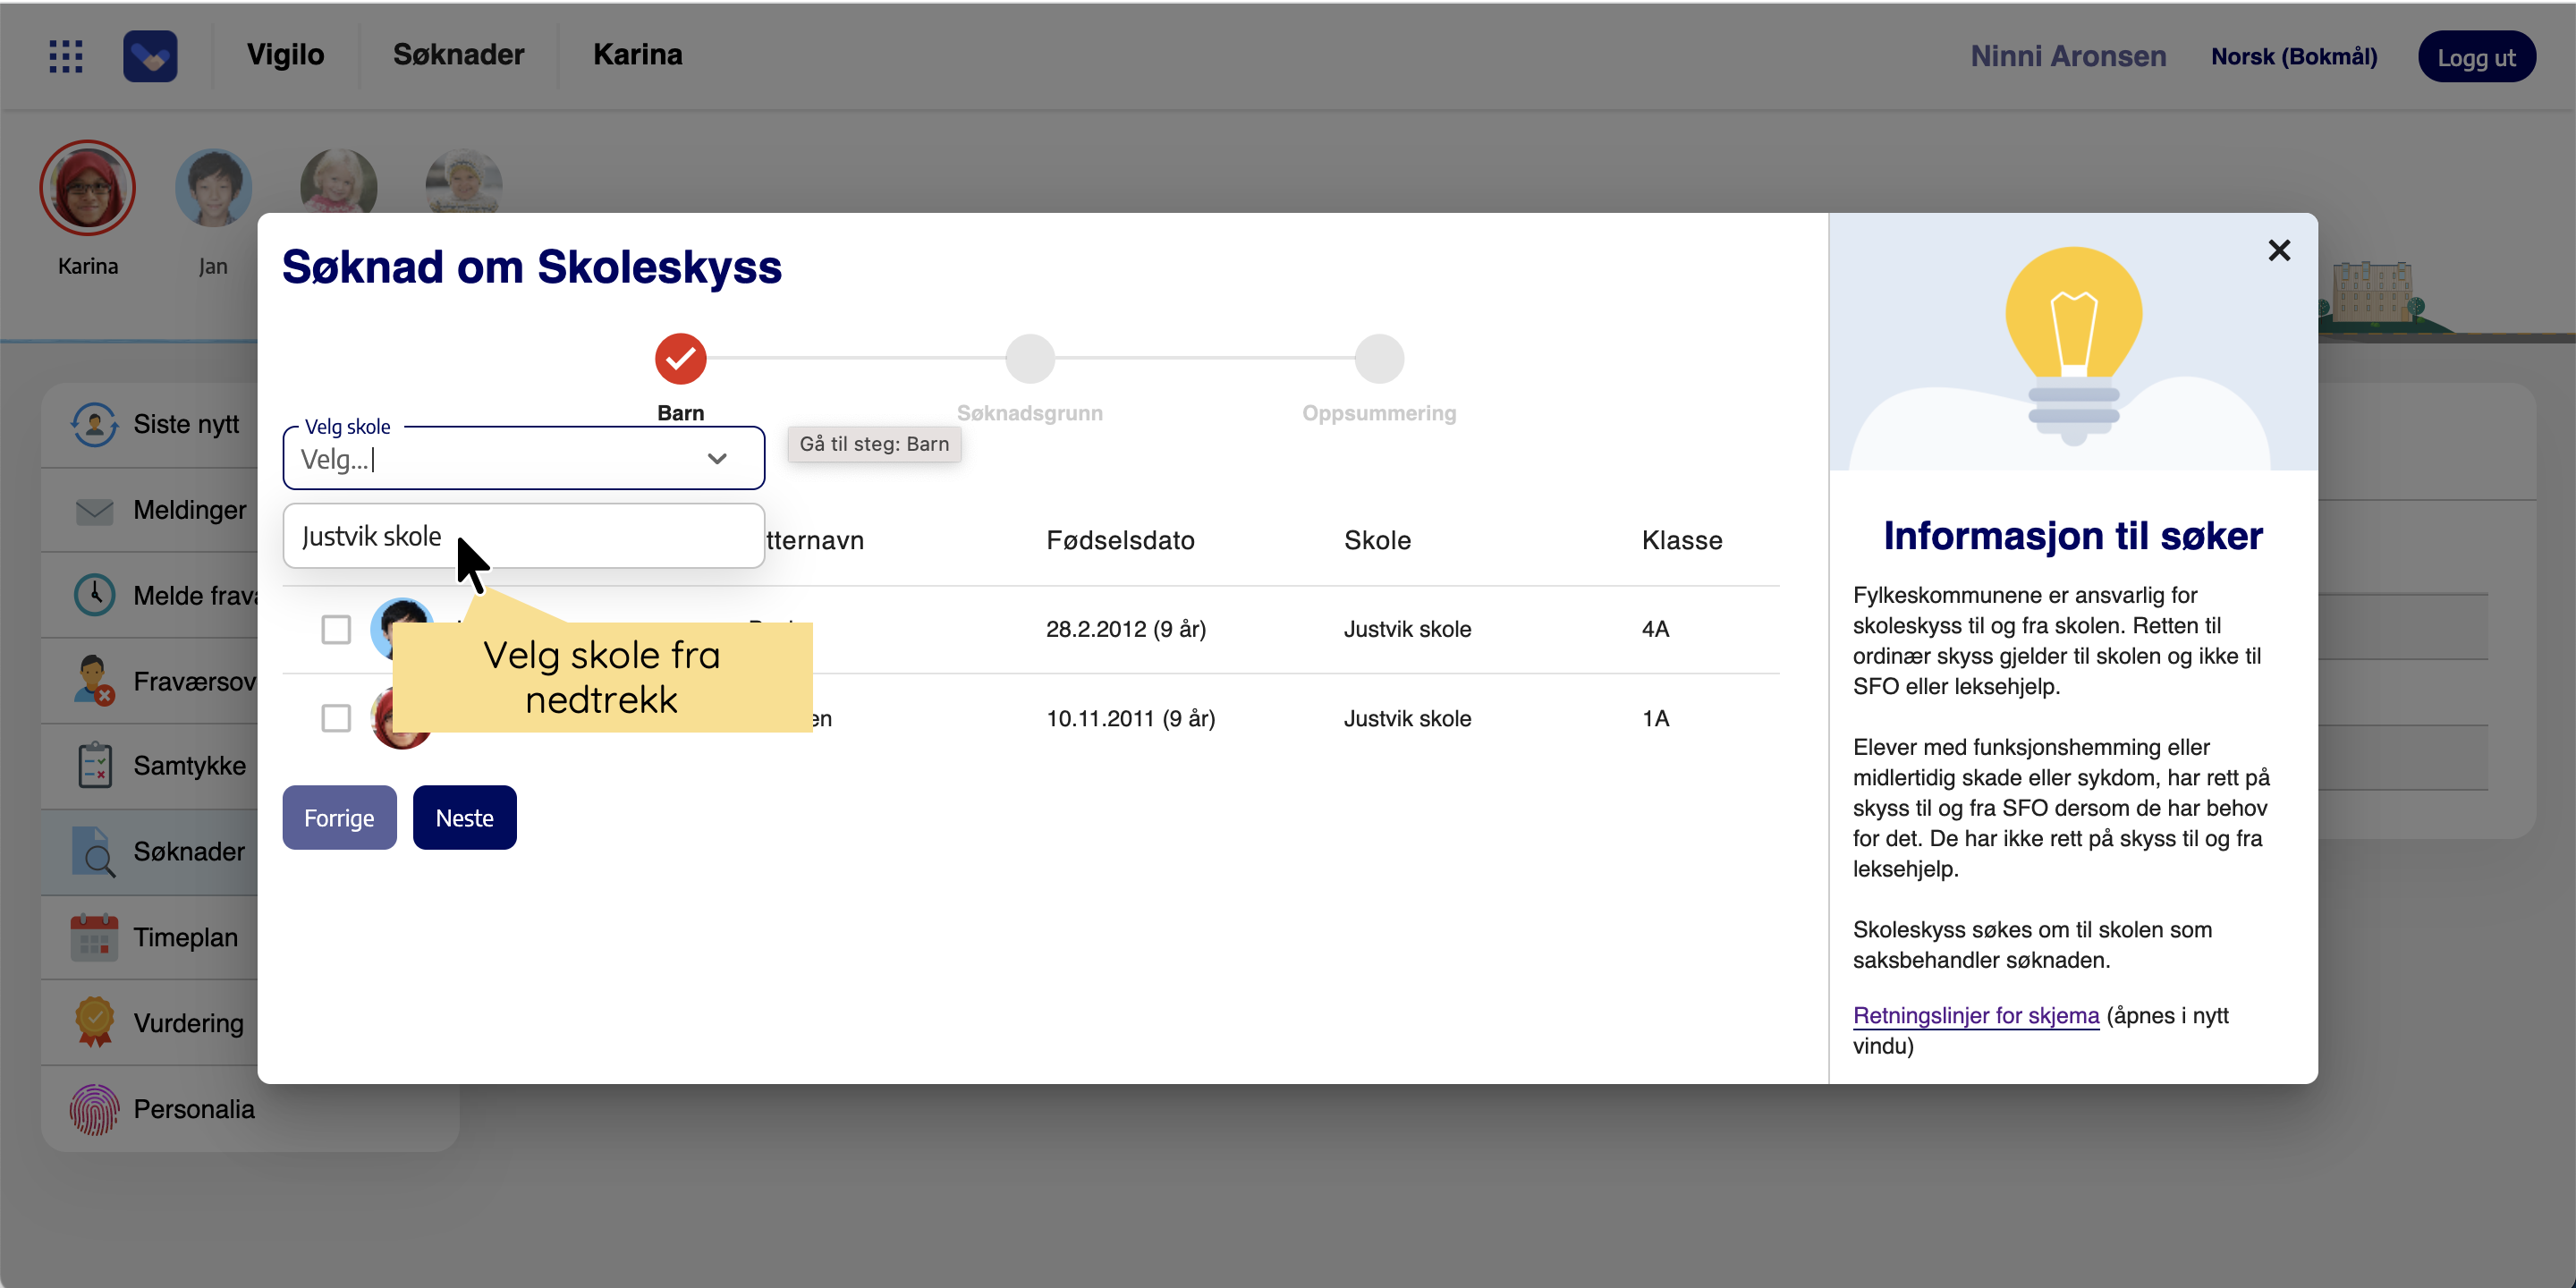
Task: Open Norsk (Bokmål) language selector
Action: pyautogui.click(x=2293, y=56)
